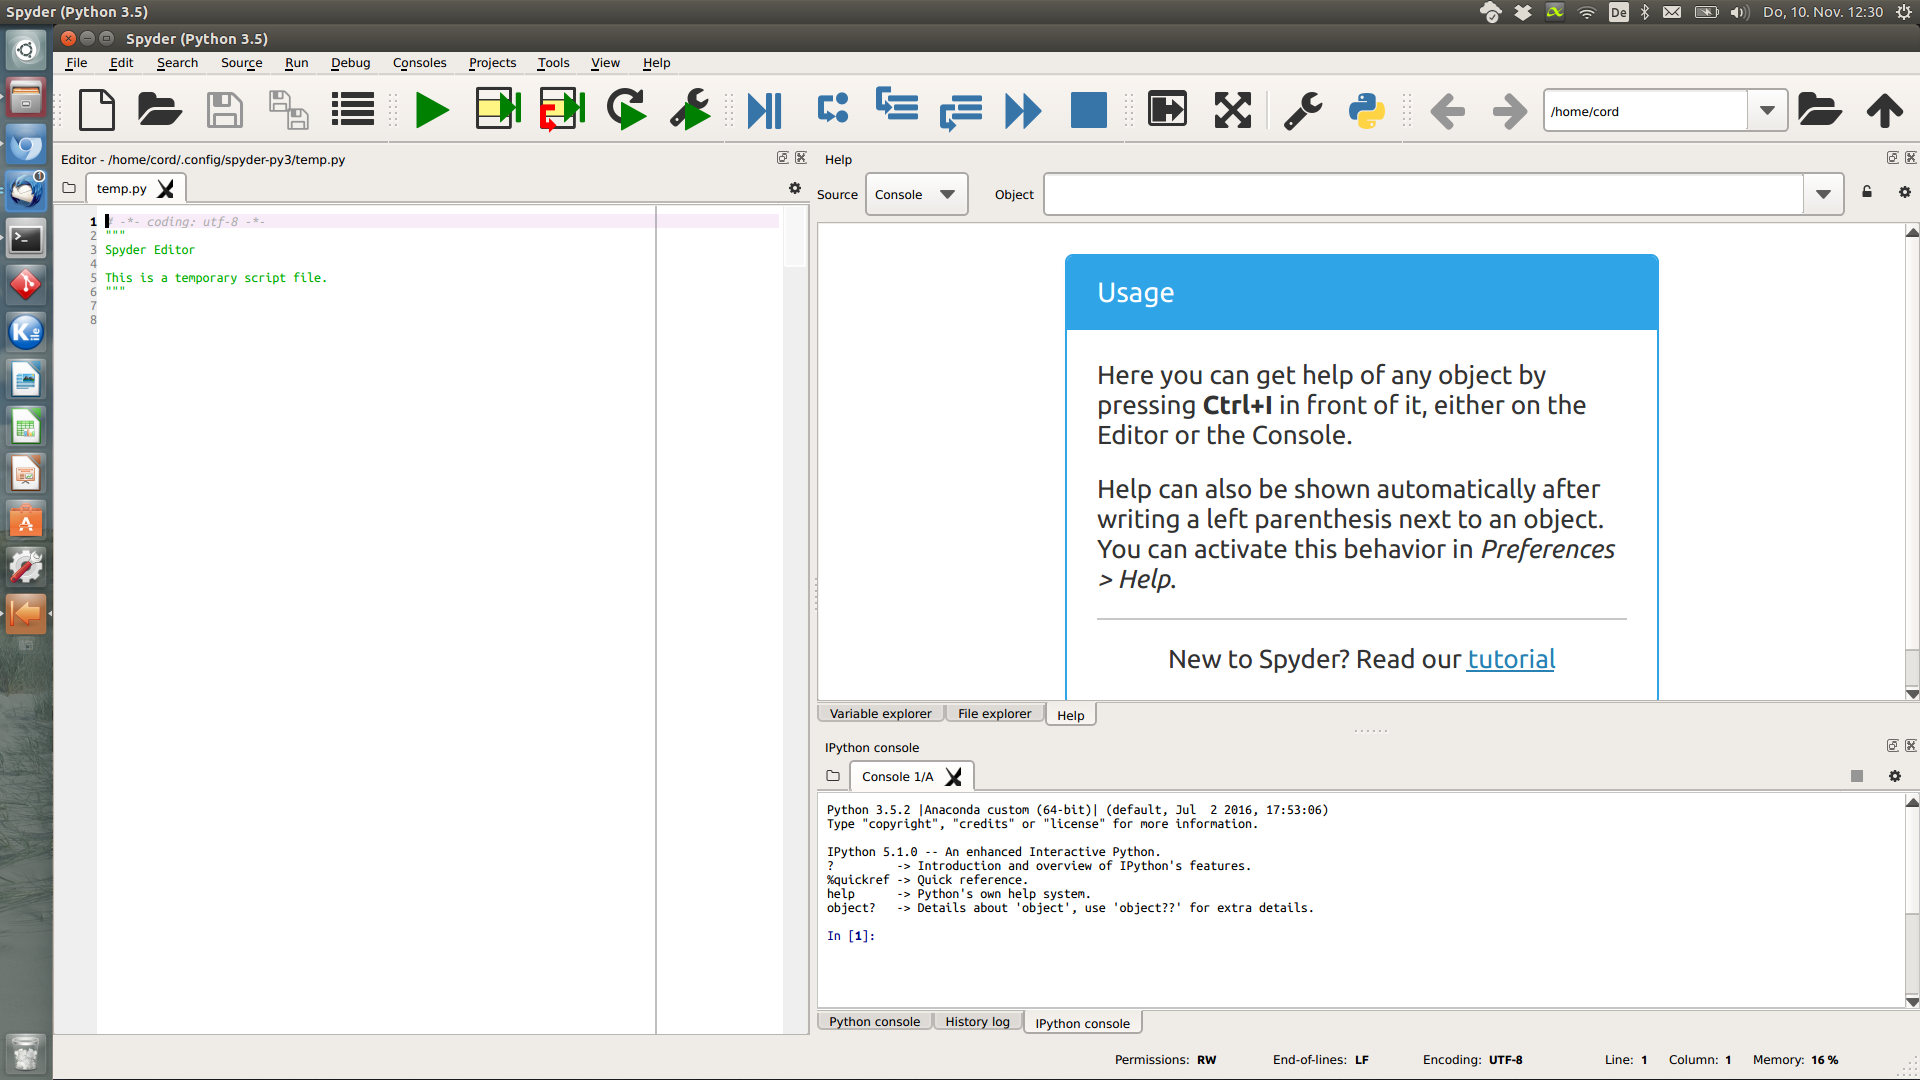Open the editor options gear
Screen dimensions: 1920x1080
pyautogui.click(x=795, y=188)
